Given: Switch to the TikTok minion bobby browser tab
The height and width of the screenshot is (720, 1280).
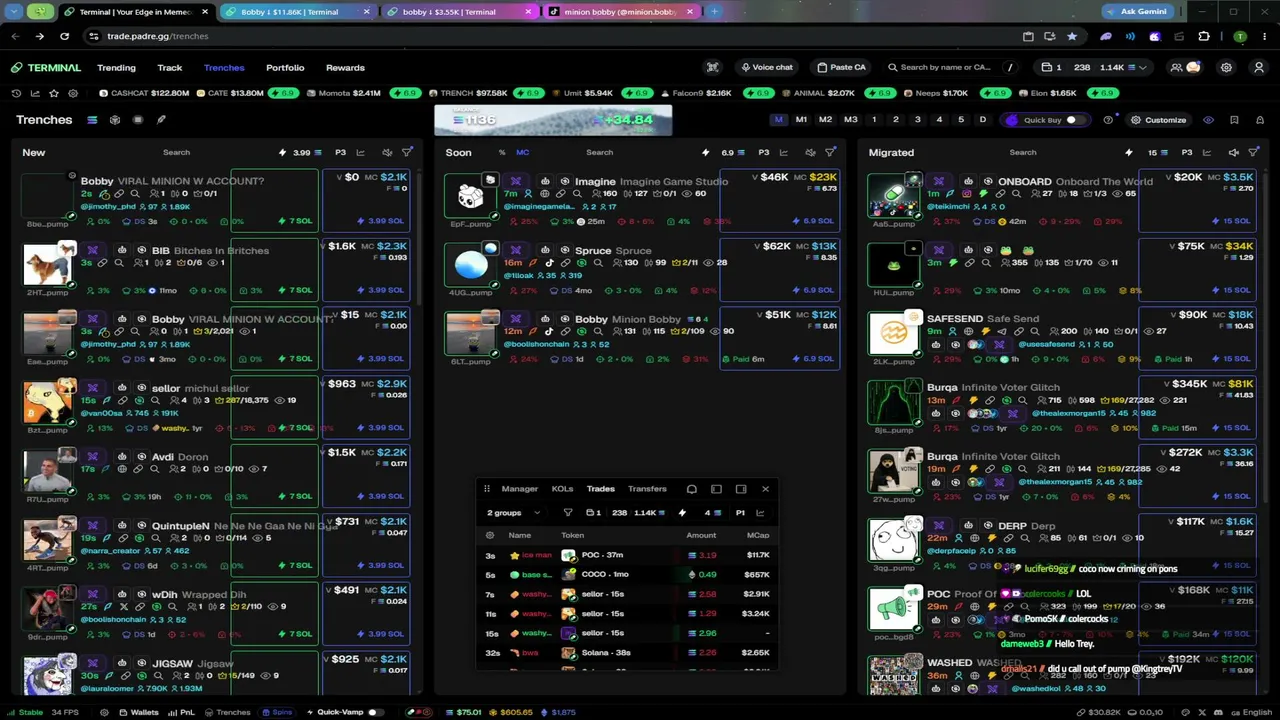Looking at the screenshot, I should click(x=620, y=12).
